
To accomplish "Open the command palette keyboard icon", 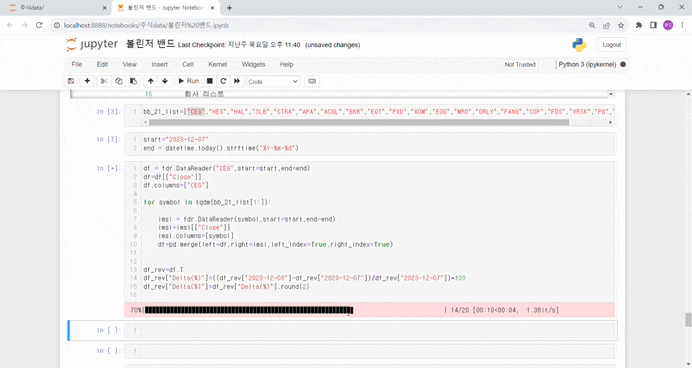I will tap(312, 81).
